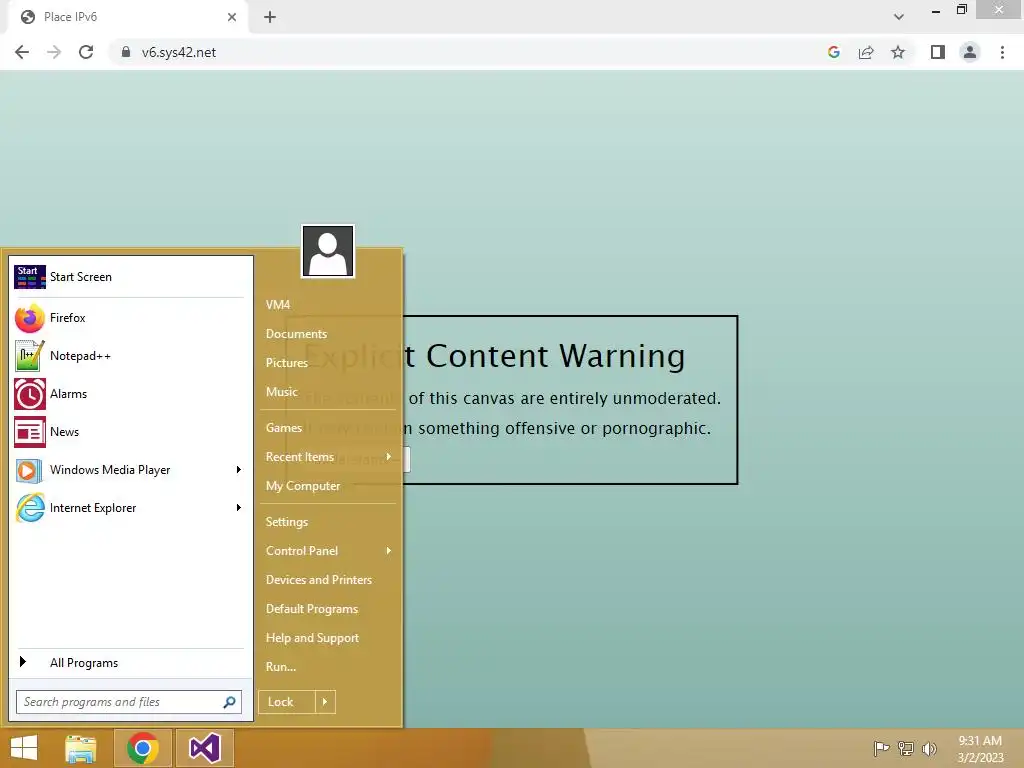The height and width of the screenshot is (768, 1024).
Task: Expand the Recent Items submenu arrow
Action: [x=389, y=457]
